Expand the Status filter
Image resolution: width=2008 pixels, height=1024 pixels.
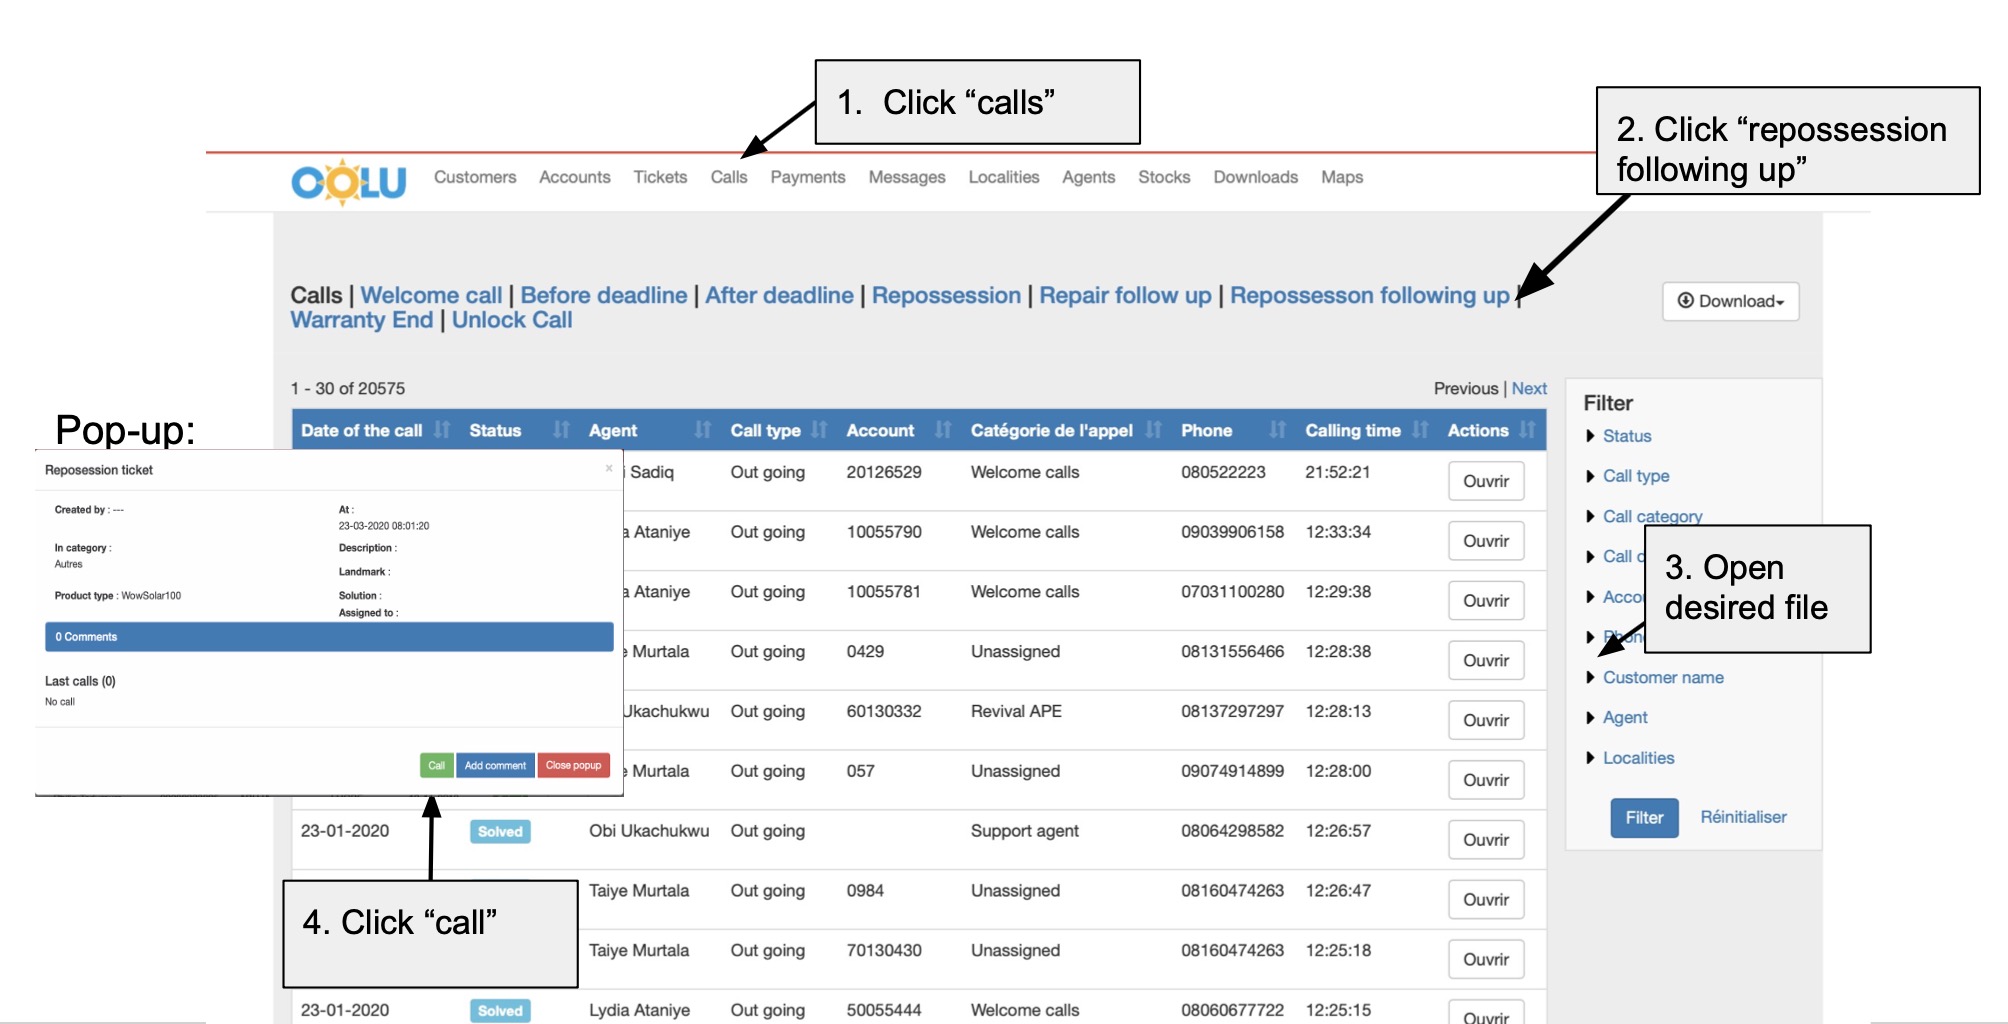(1626, 436)
